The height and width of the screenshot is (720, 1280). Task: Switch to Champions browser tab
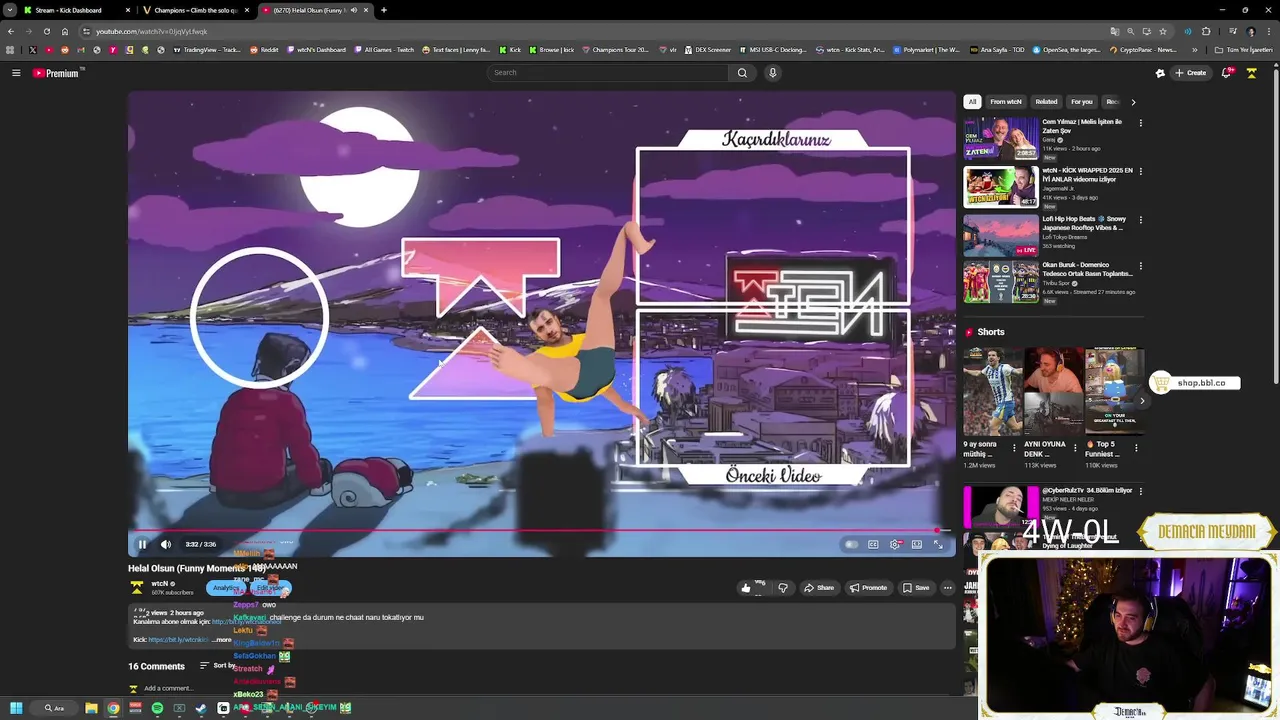[x=195, y=10]
